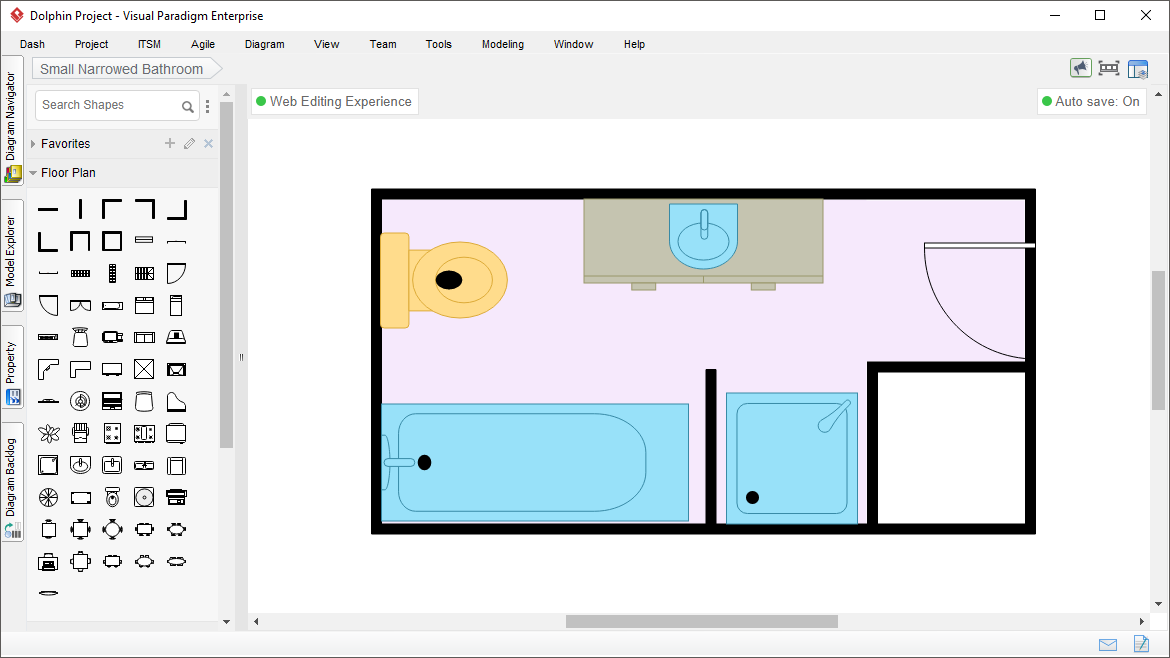Image resolution: width=1170 pixels, height=658 pixels.
Task: Open the Diagram menu
Action: pos(264,44)
